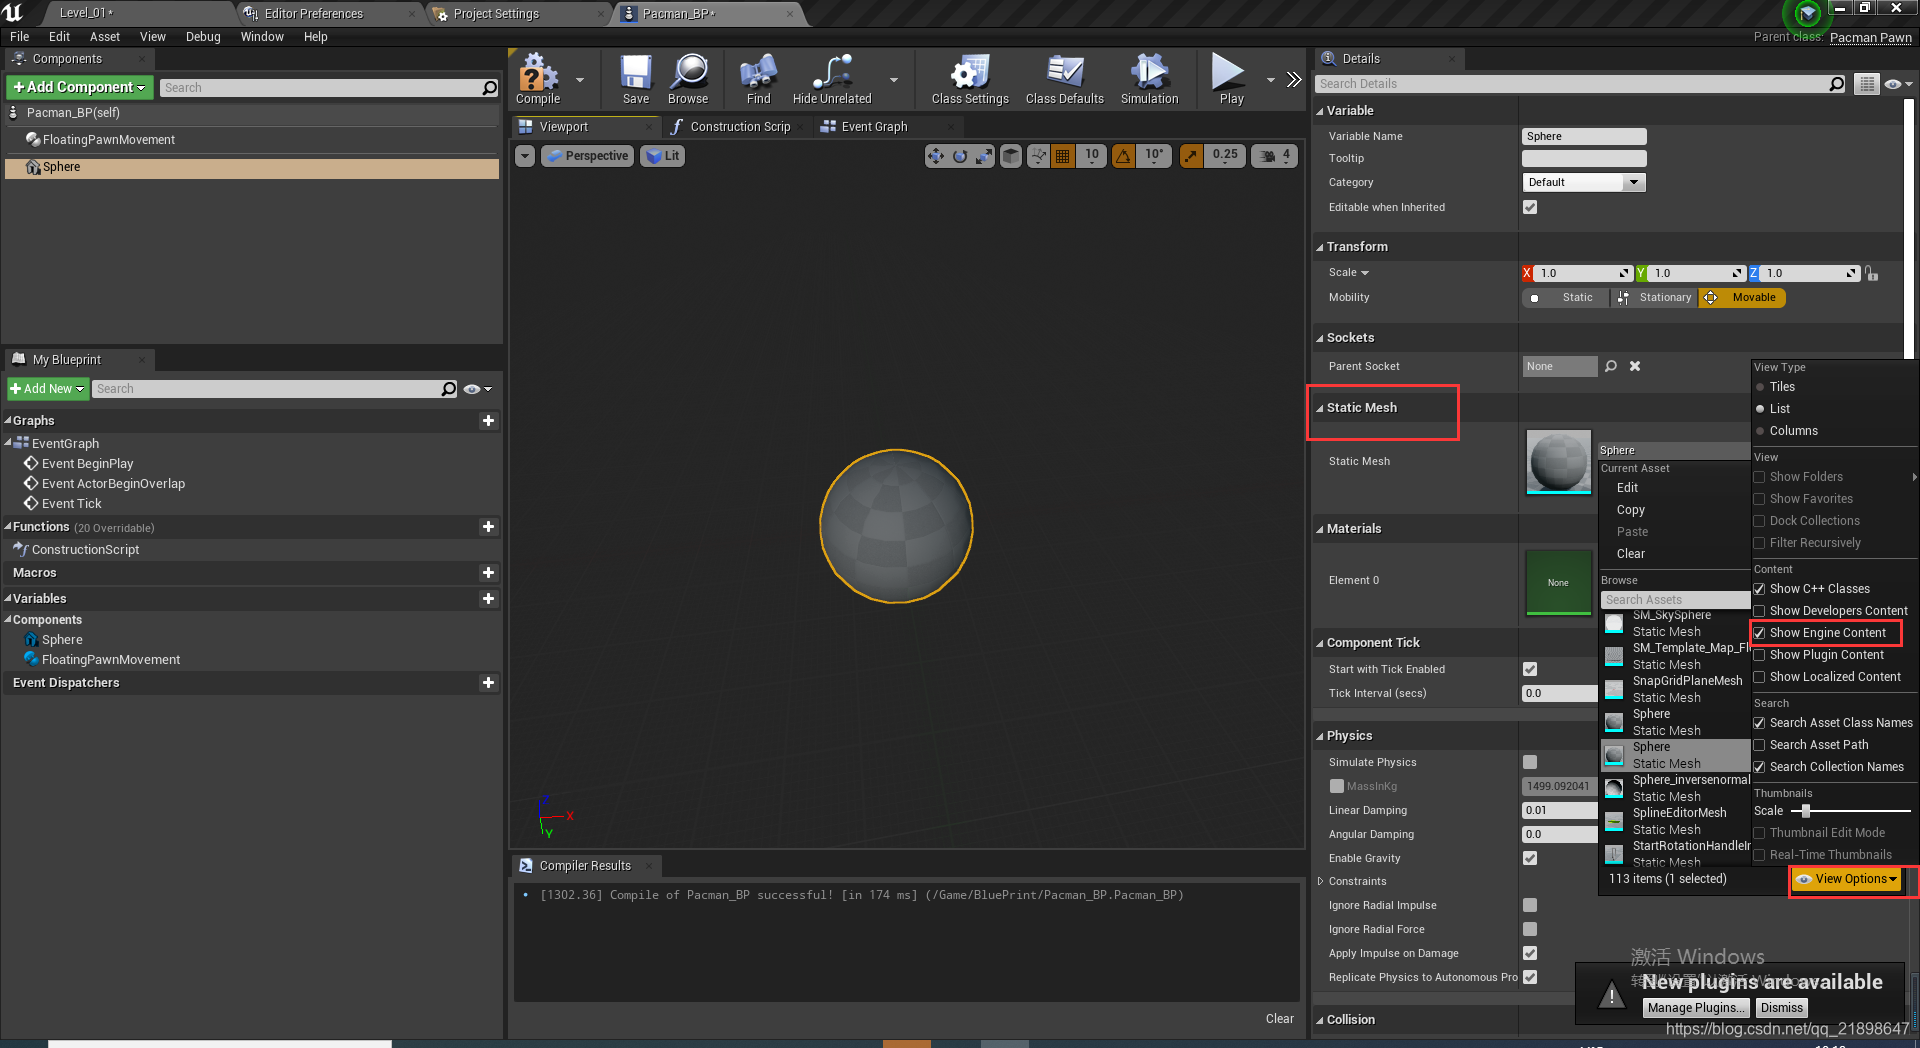Switch to Project Settings tab

click(496, 14)
